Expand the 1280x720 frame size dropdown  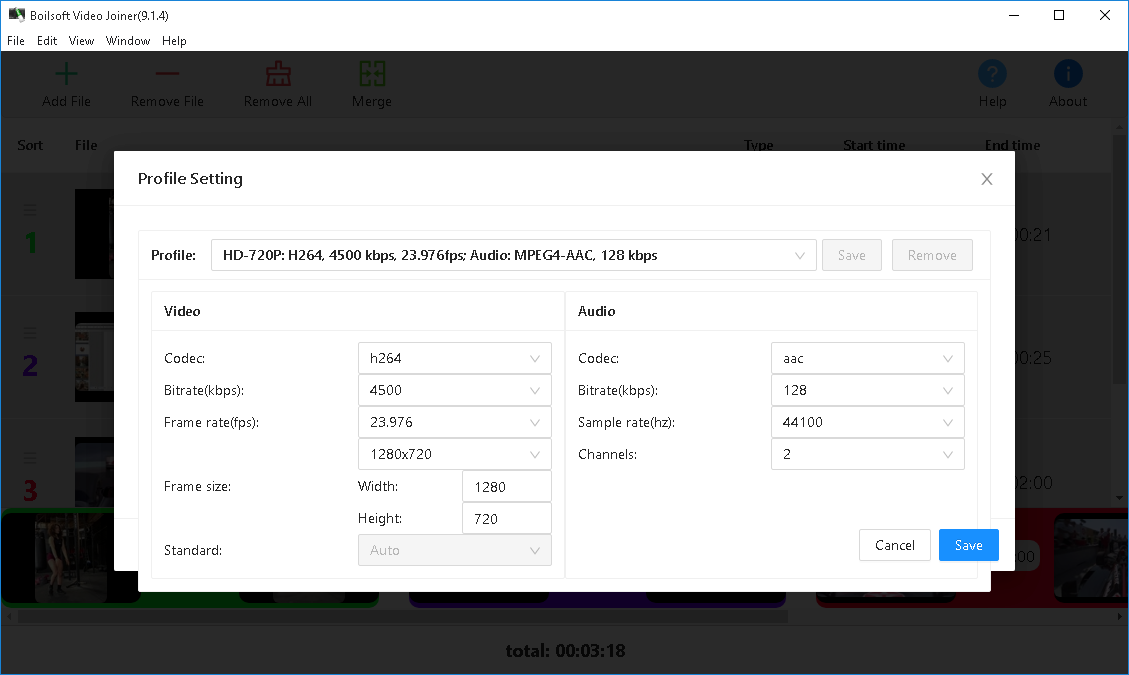coord(454,454)
